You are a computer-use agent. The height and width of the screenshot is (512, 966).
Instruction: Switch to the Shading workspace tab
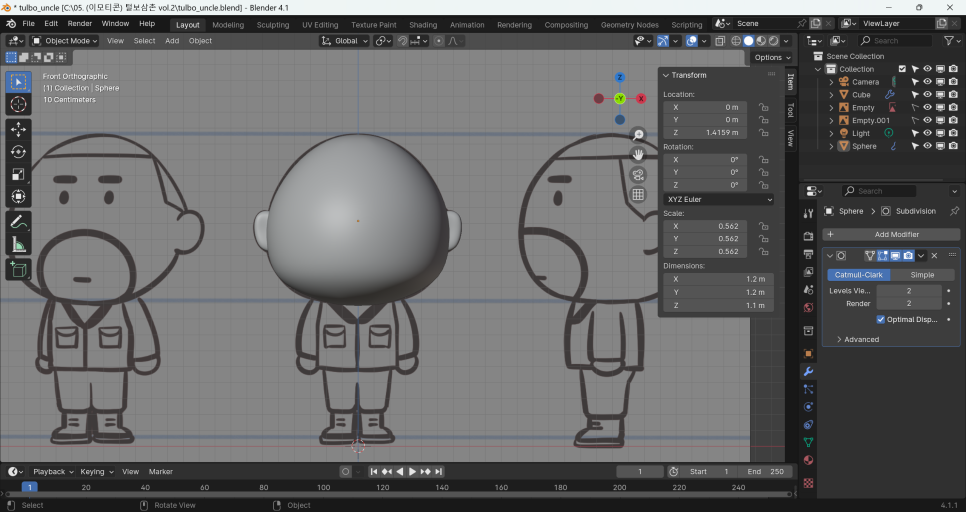(x=423, y=25)
